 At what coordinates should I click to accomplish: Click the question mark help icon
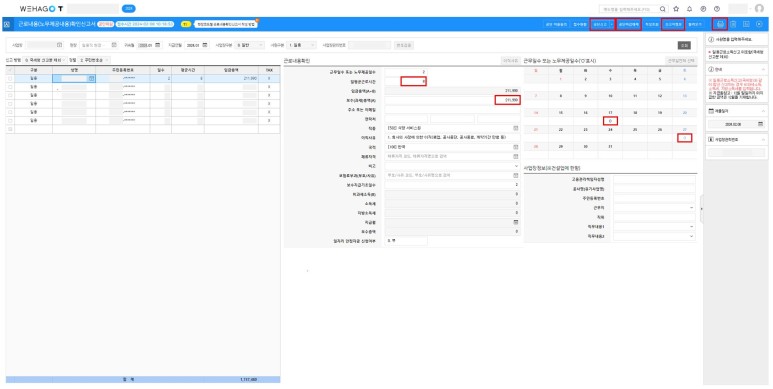tap(717, 9)
